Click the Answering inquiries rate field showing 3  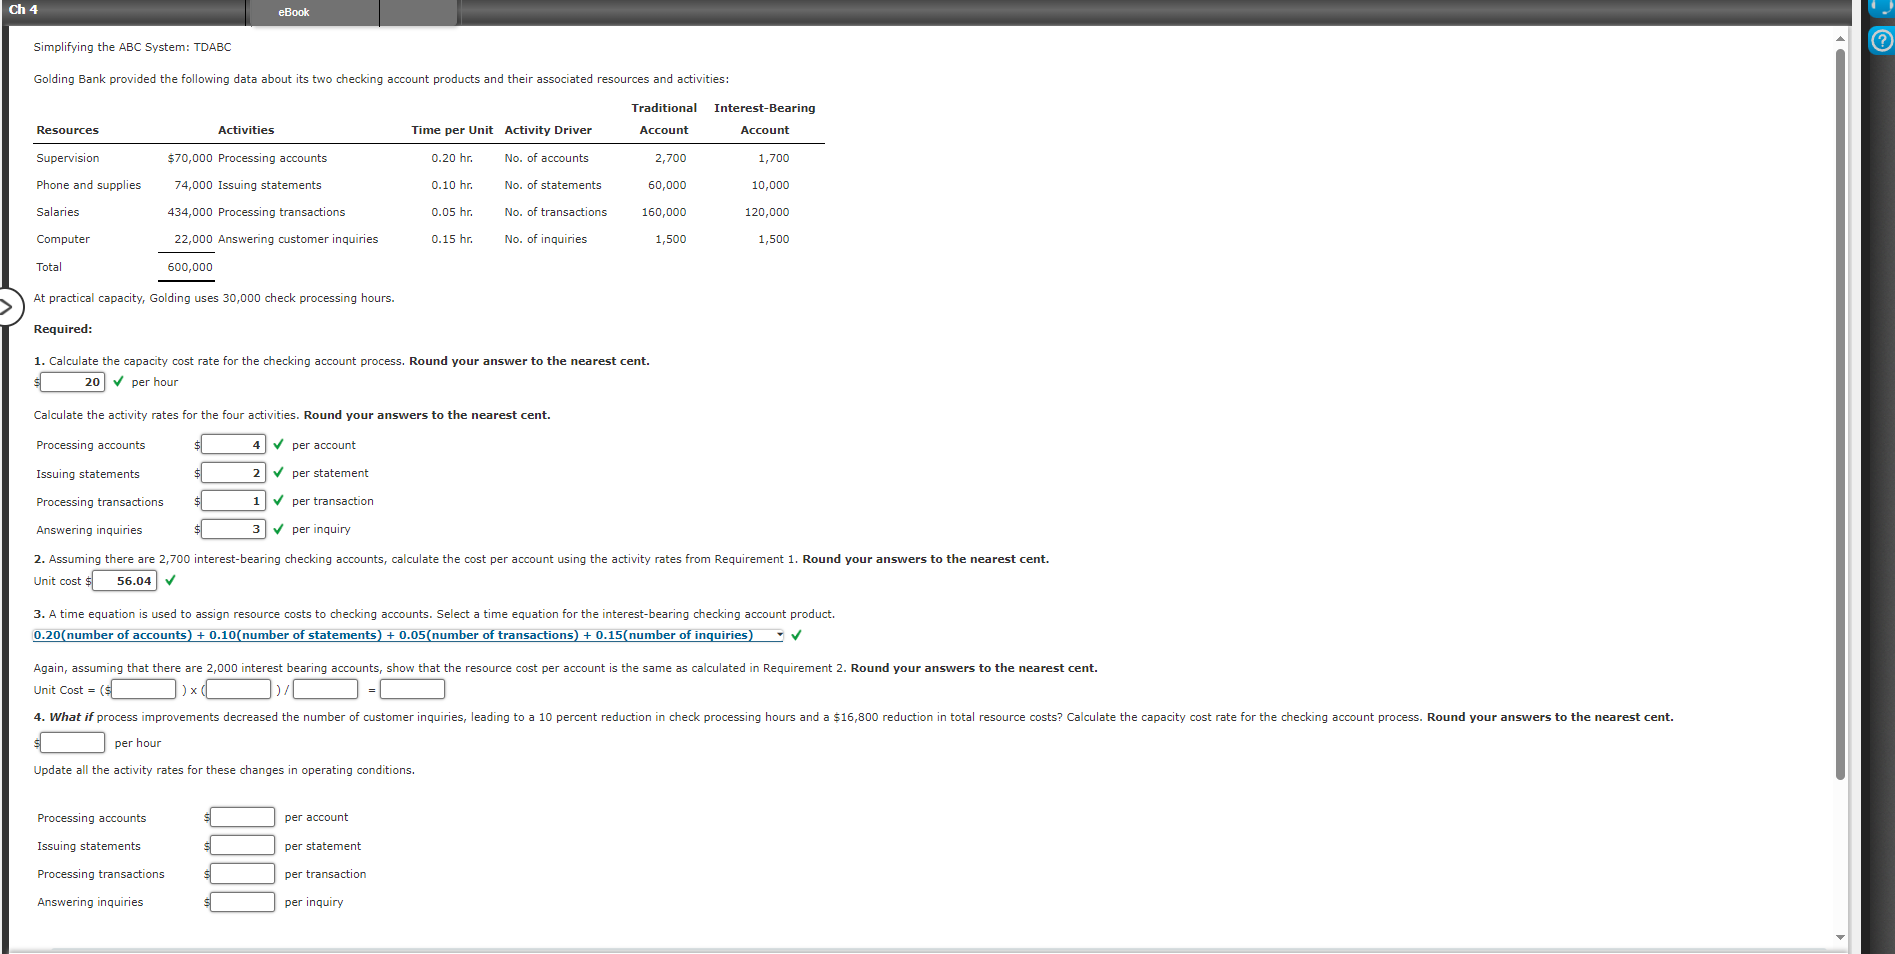tap(233, 528)
